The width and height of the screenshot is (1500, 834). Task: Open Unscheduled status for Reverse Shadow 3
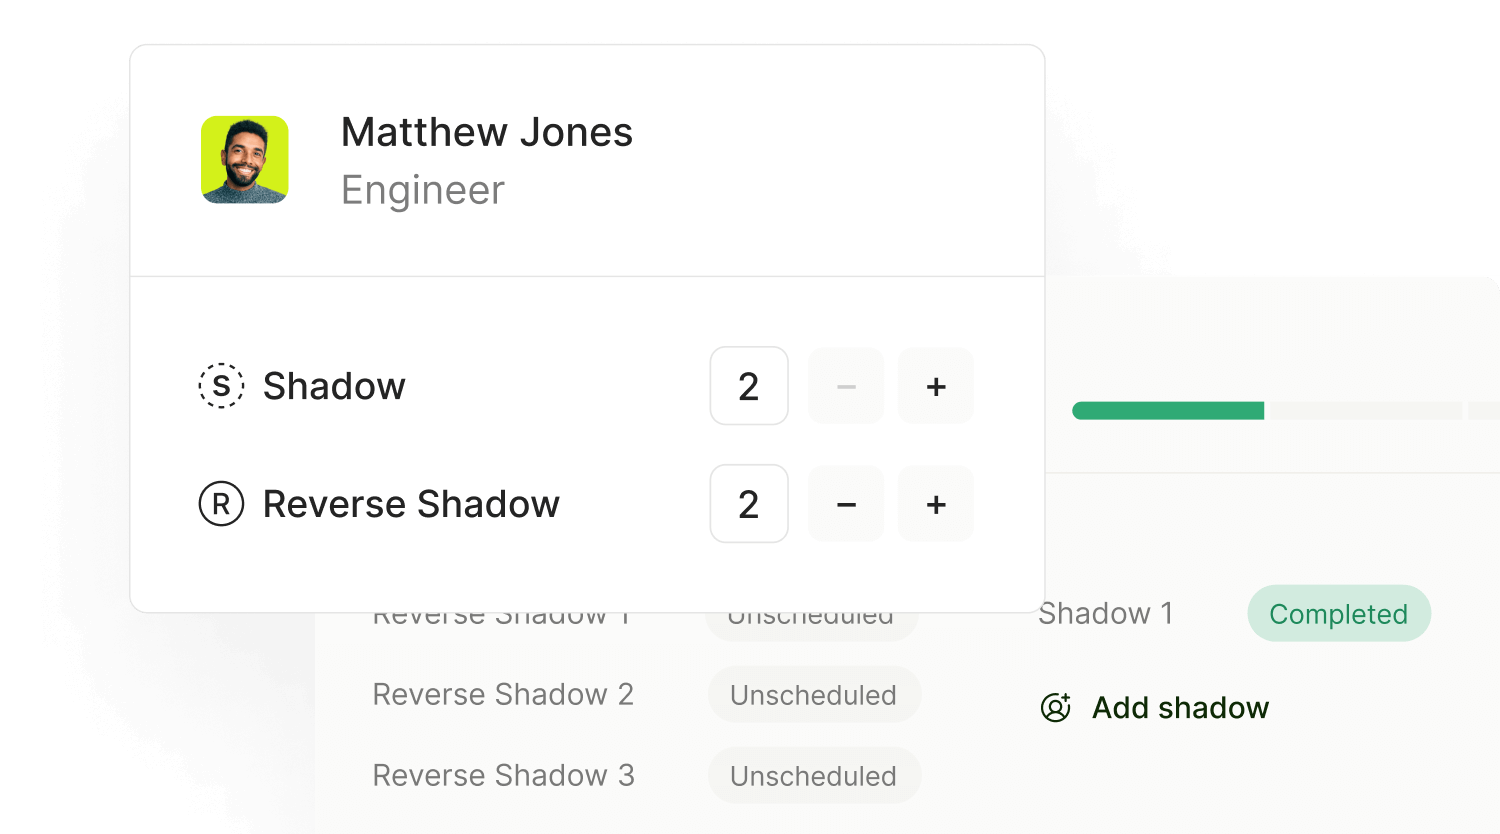813,776
